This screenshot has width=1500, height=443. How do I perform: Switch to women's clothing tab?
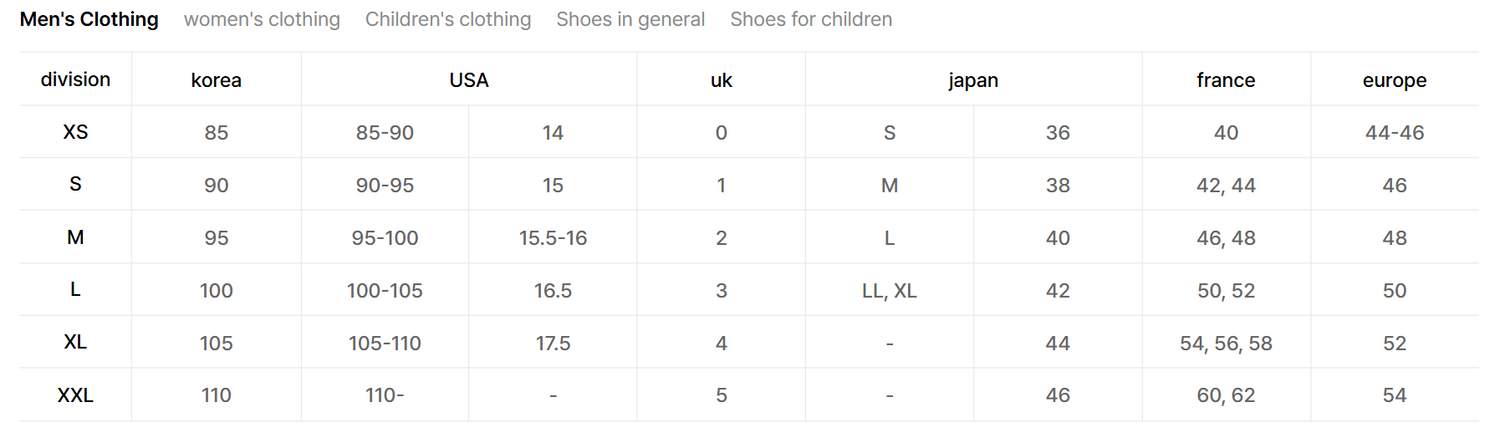click(262, 19)
